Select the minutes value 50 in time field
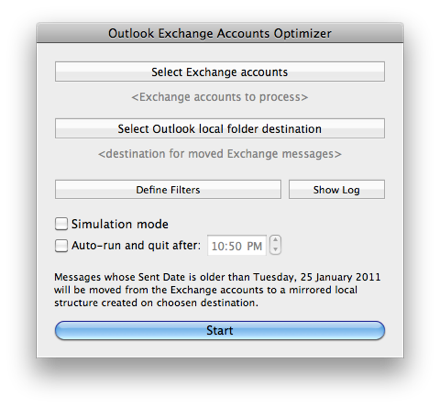The height and width of the screenshot is (408, 440). point(235,246)
